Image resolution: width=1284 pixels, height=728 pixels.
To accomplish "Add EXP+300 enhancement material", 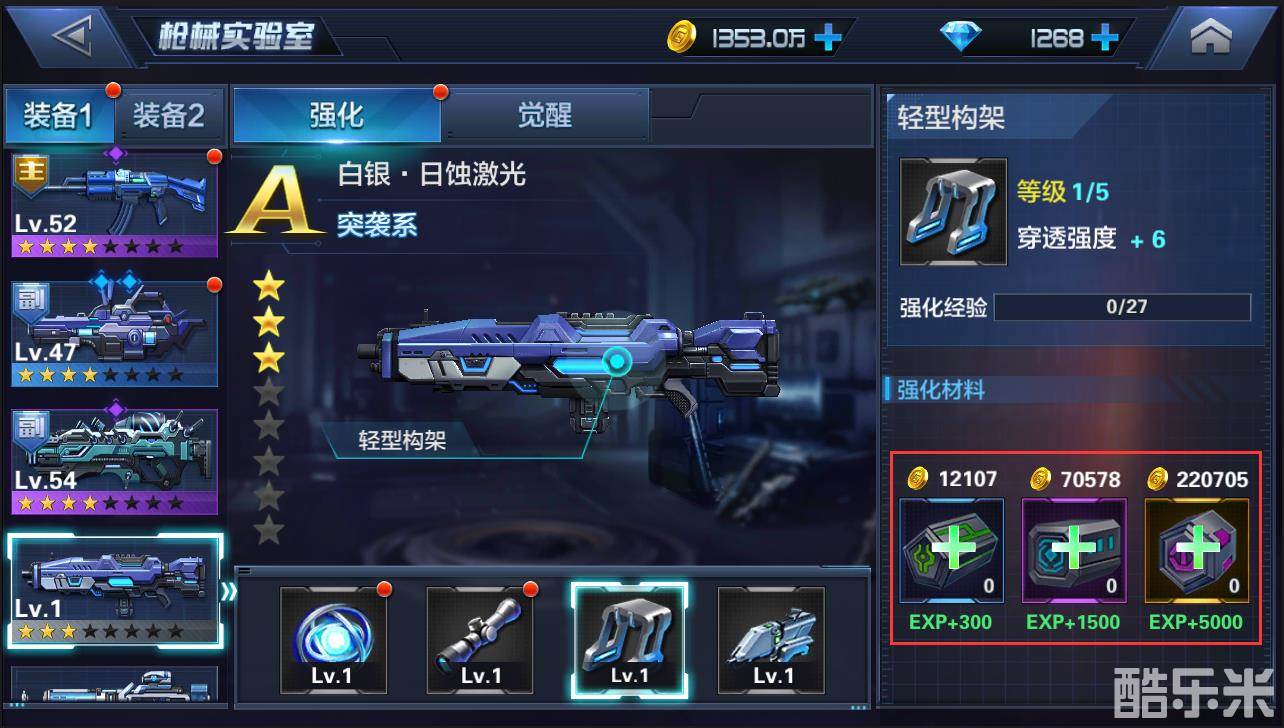I will coord(952,550).
